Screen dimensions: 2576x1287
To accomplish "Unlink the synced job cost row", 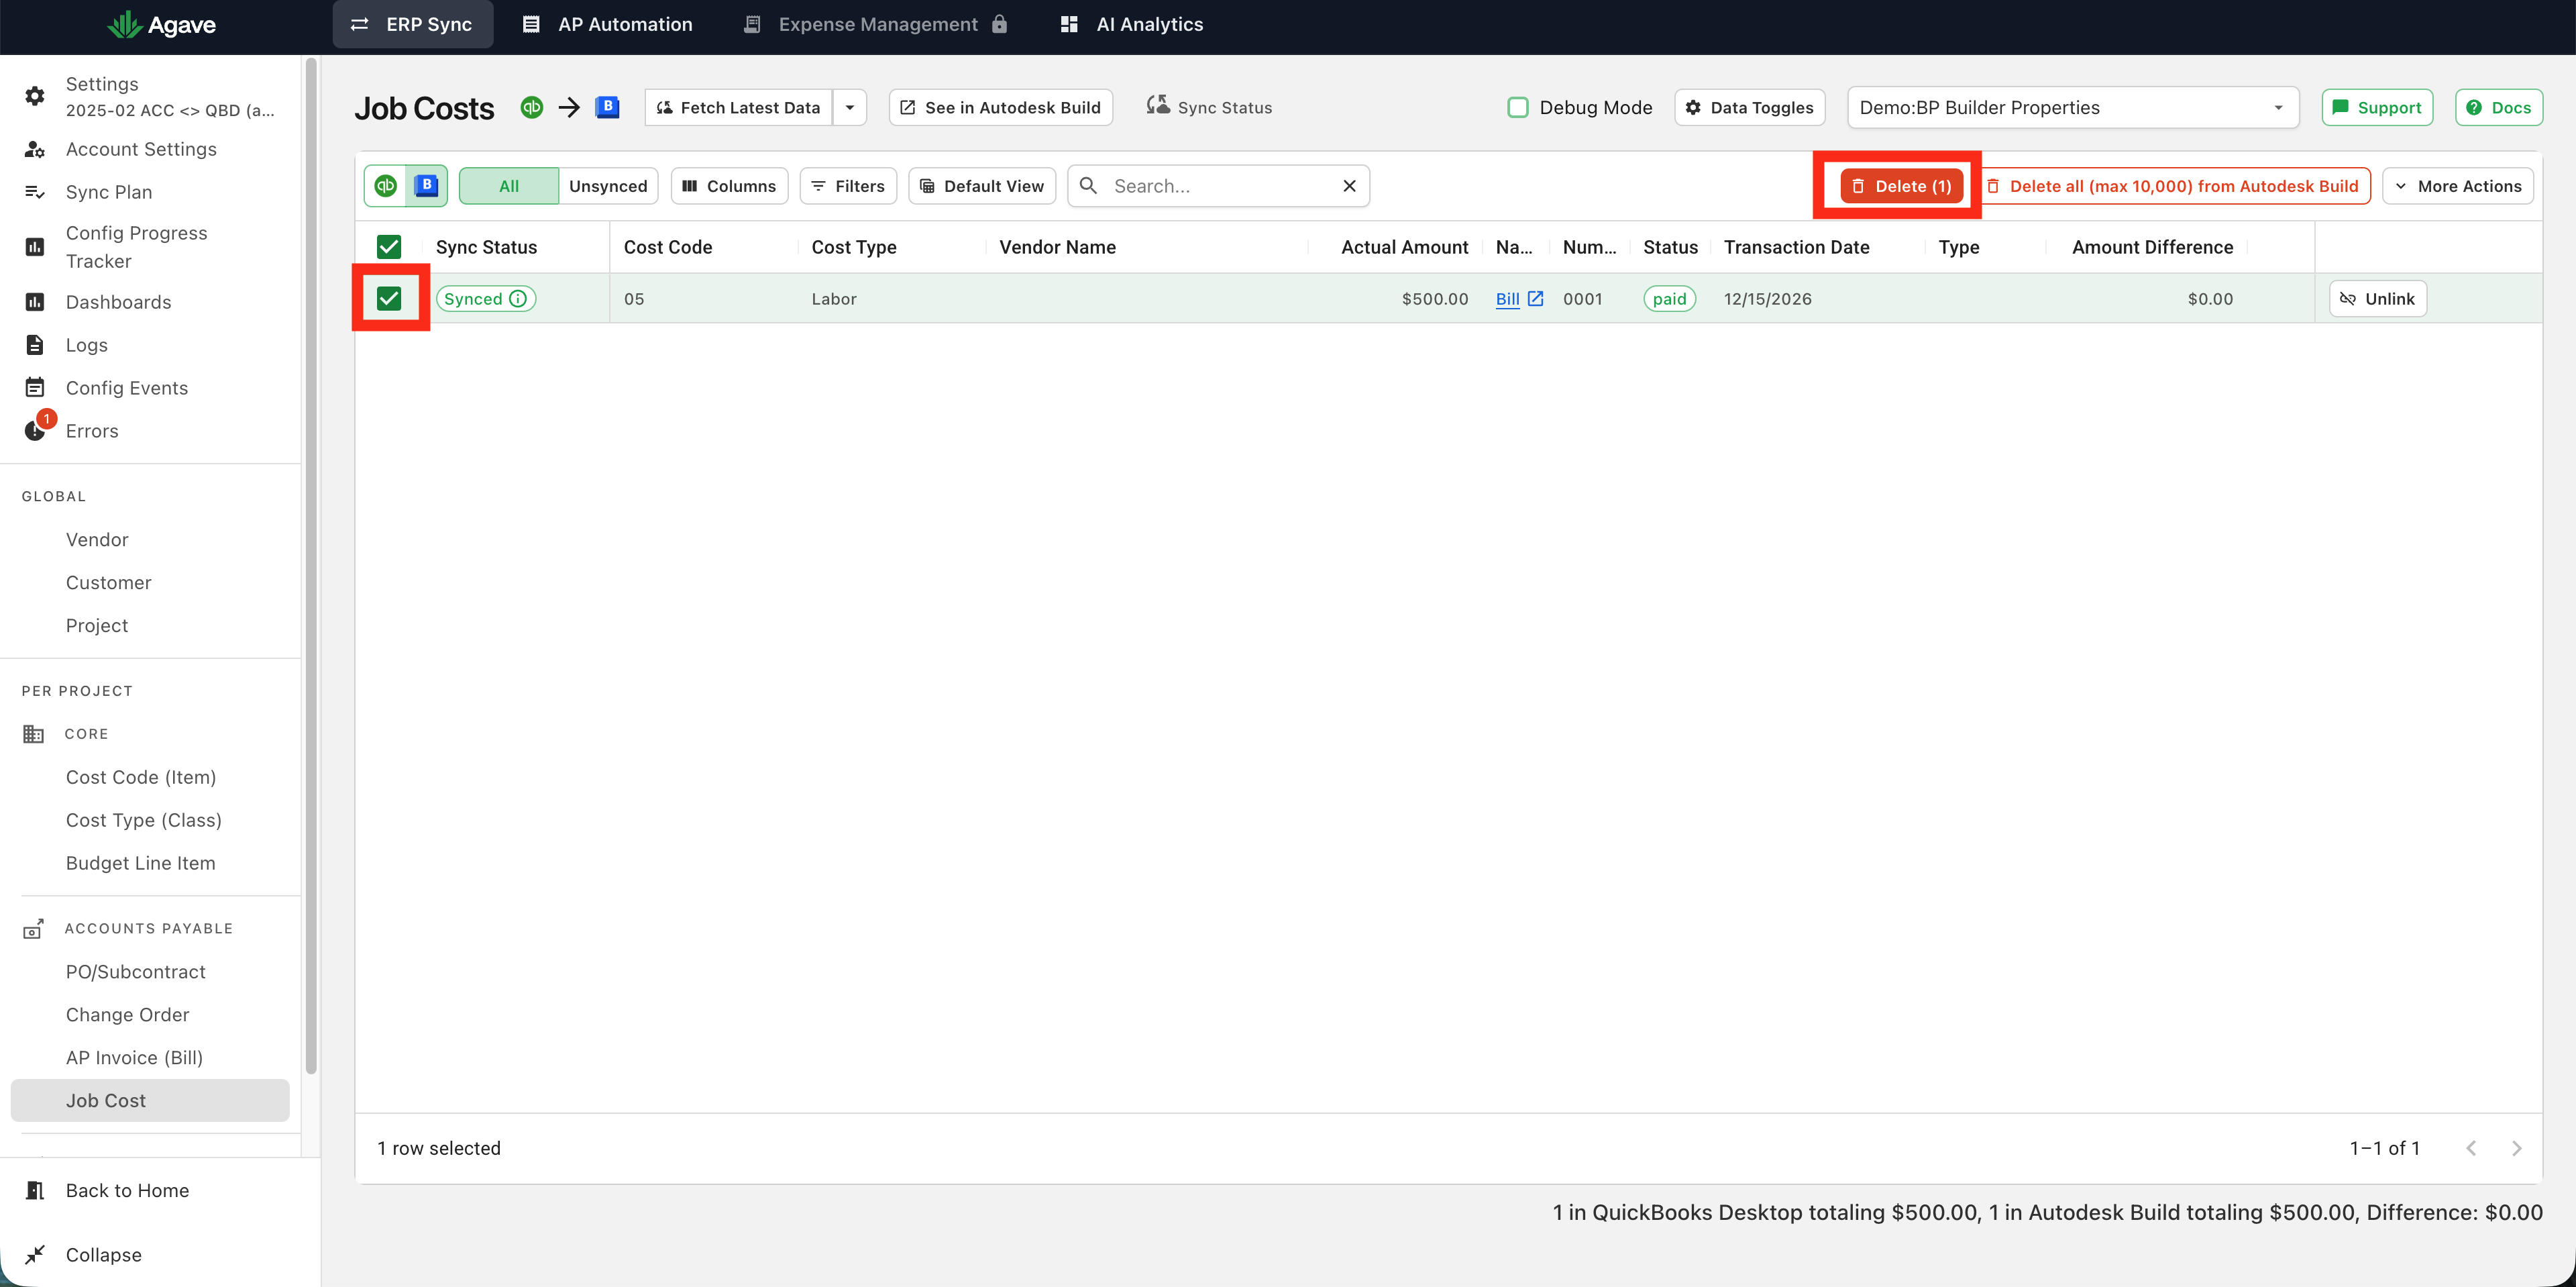I will [x=2377, y=299].
